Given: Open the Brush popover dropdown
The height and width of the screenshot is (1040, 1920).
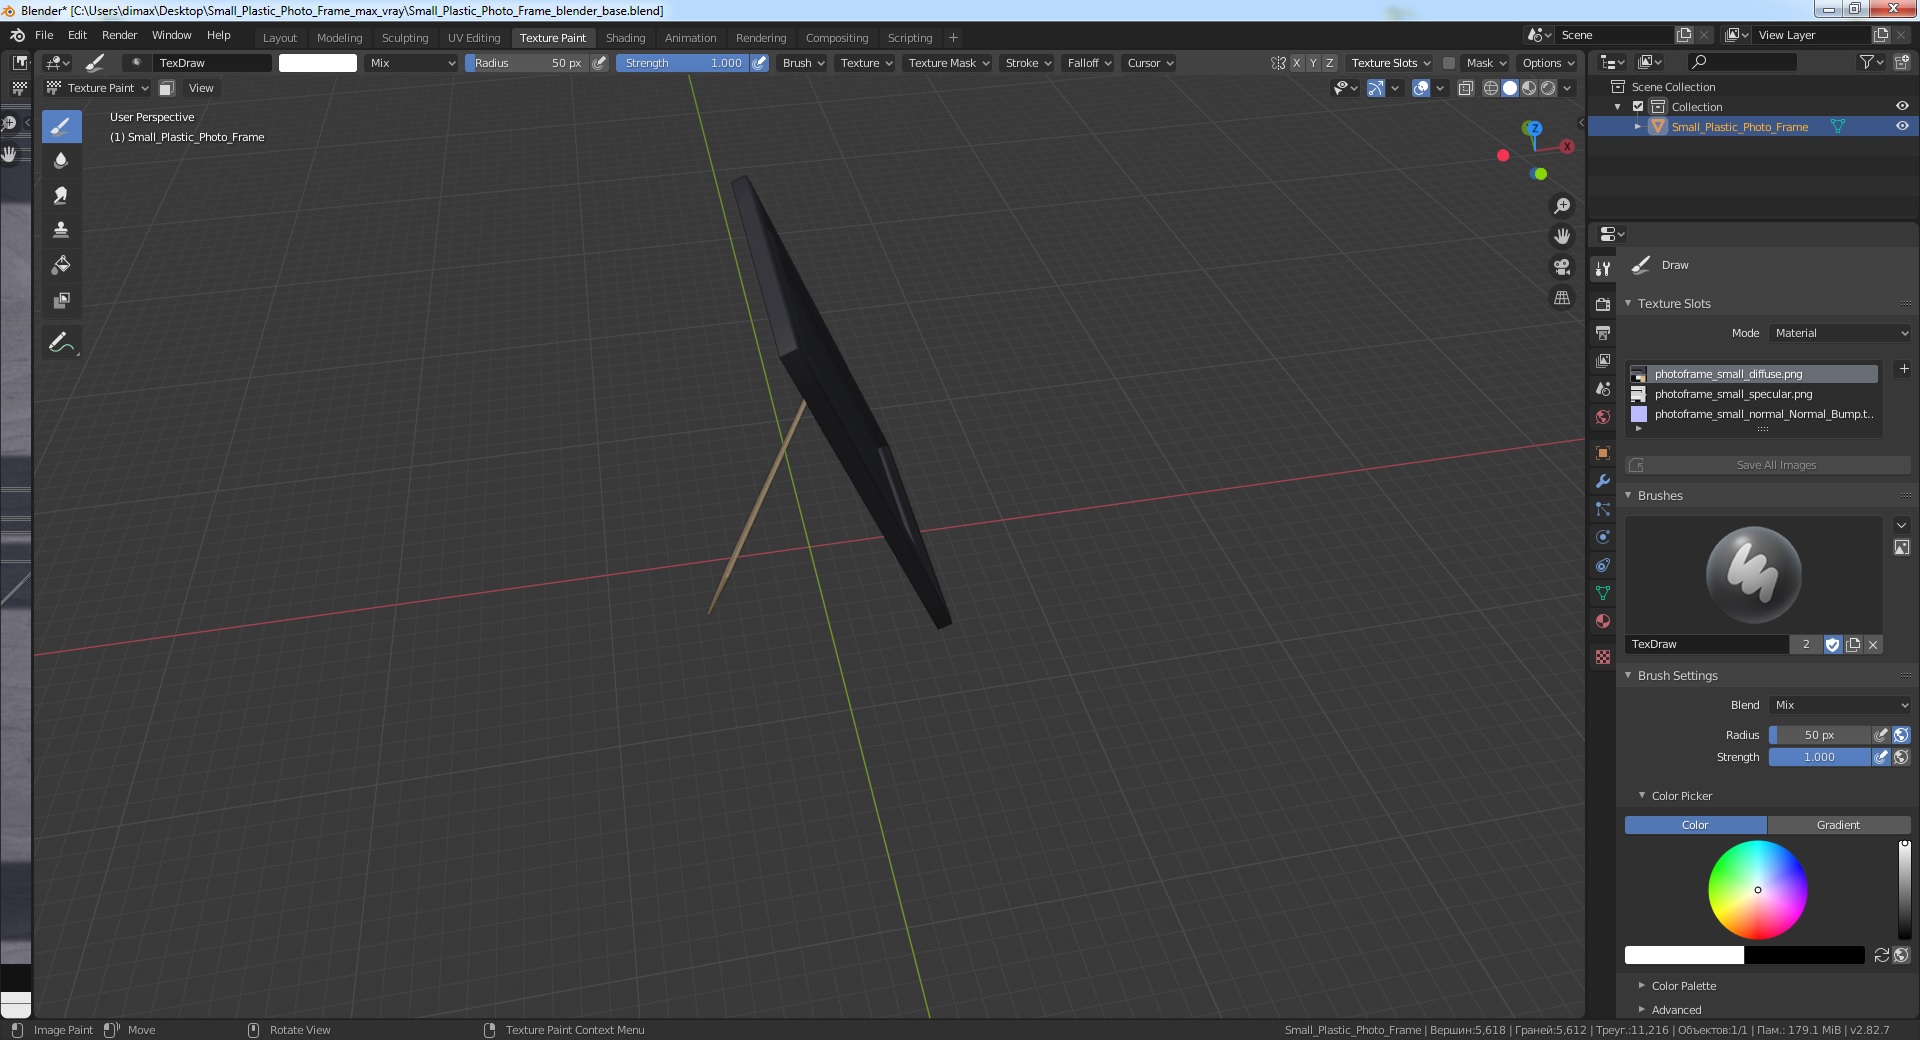Looking at the screenshot, I should coord(803,63).
